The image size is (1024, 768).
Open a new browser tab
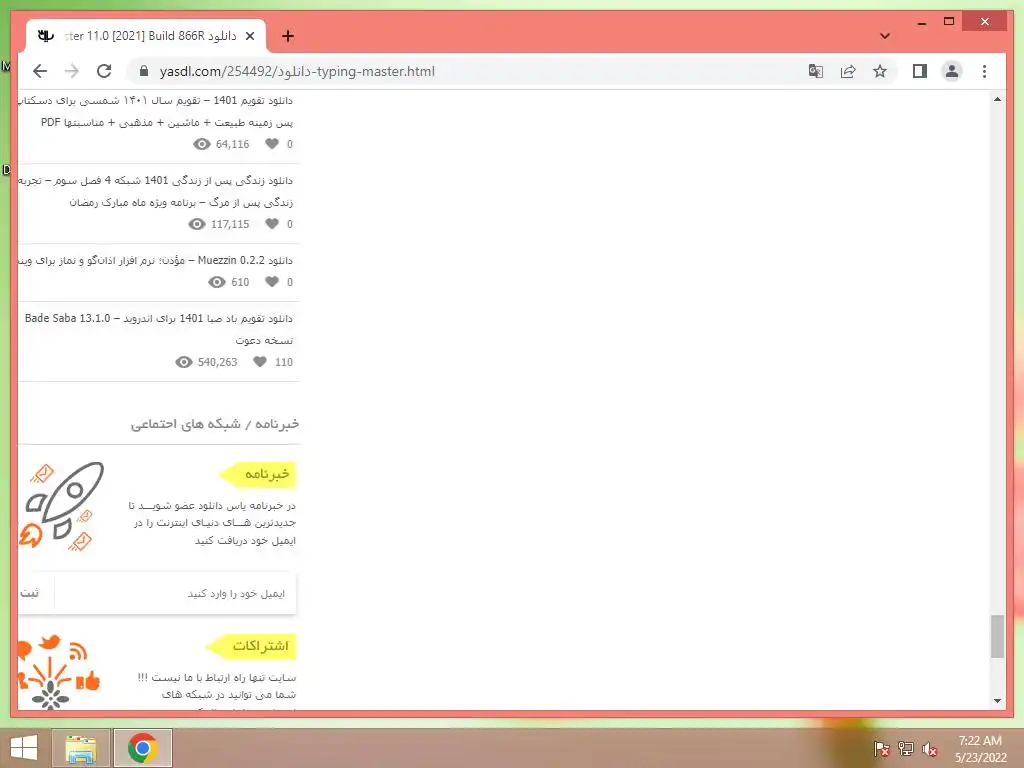287,36
